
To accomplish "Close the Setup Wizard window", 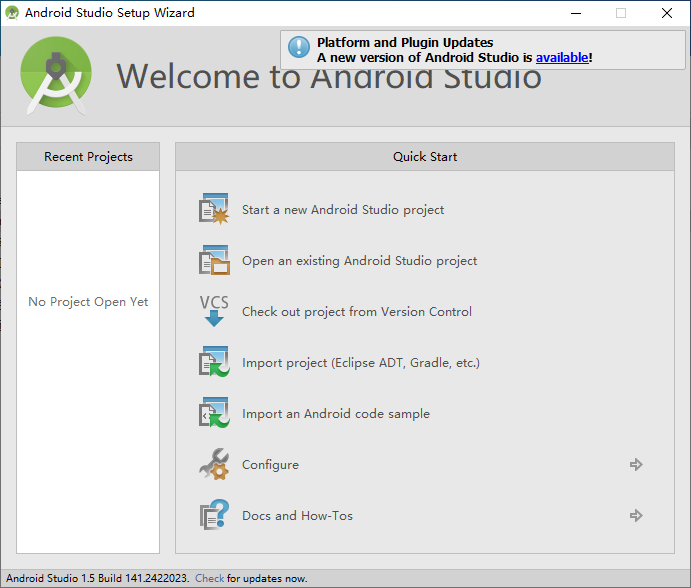I will [x=667, y=13].
